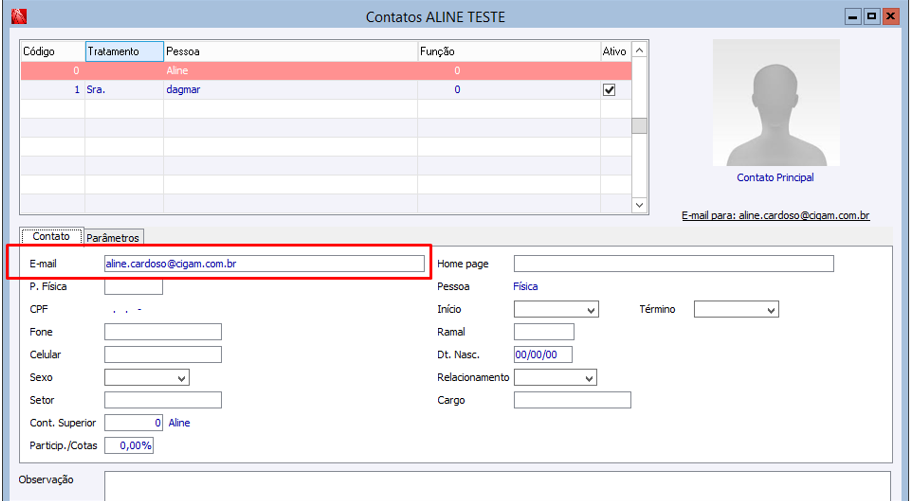Switch to the Parâmetros tab
The image size is (915, 501).
coord(113,238)
